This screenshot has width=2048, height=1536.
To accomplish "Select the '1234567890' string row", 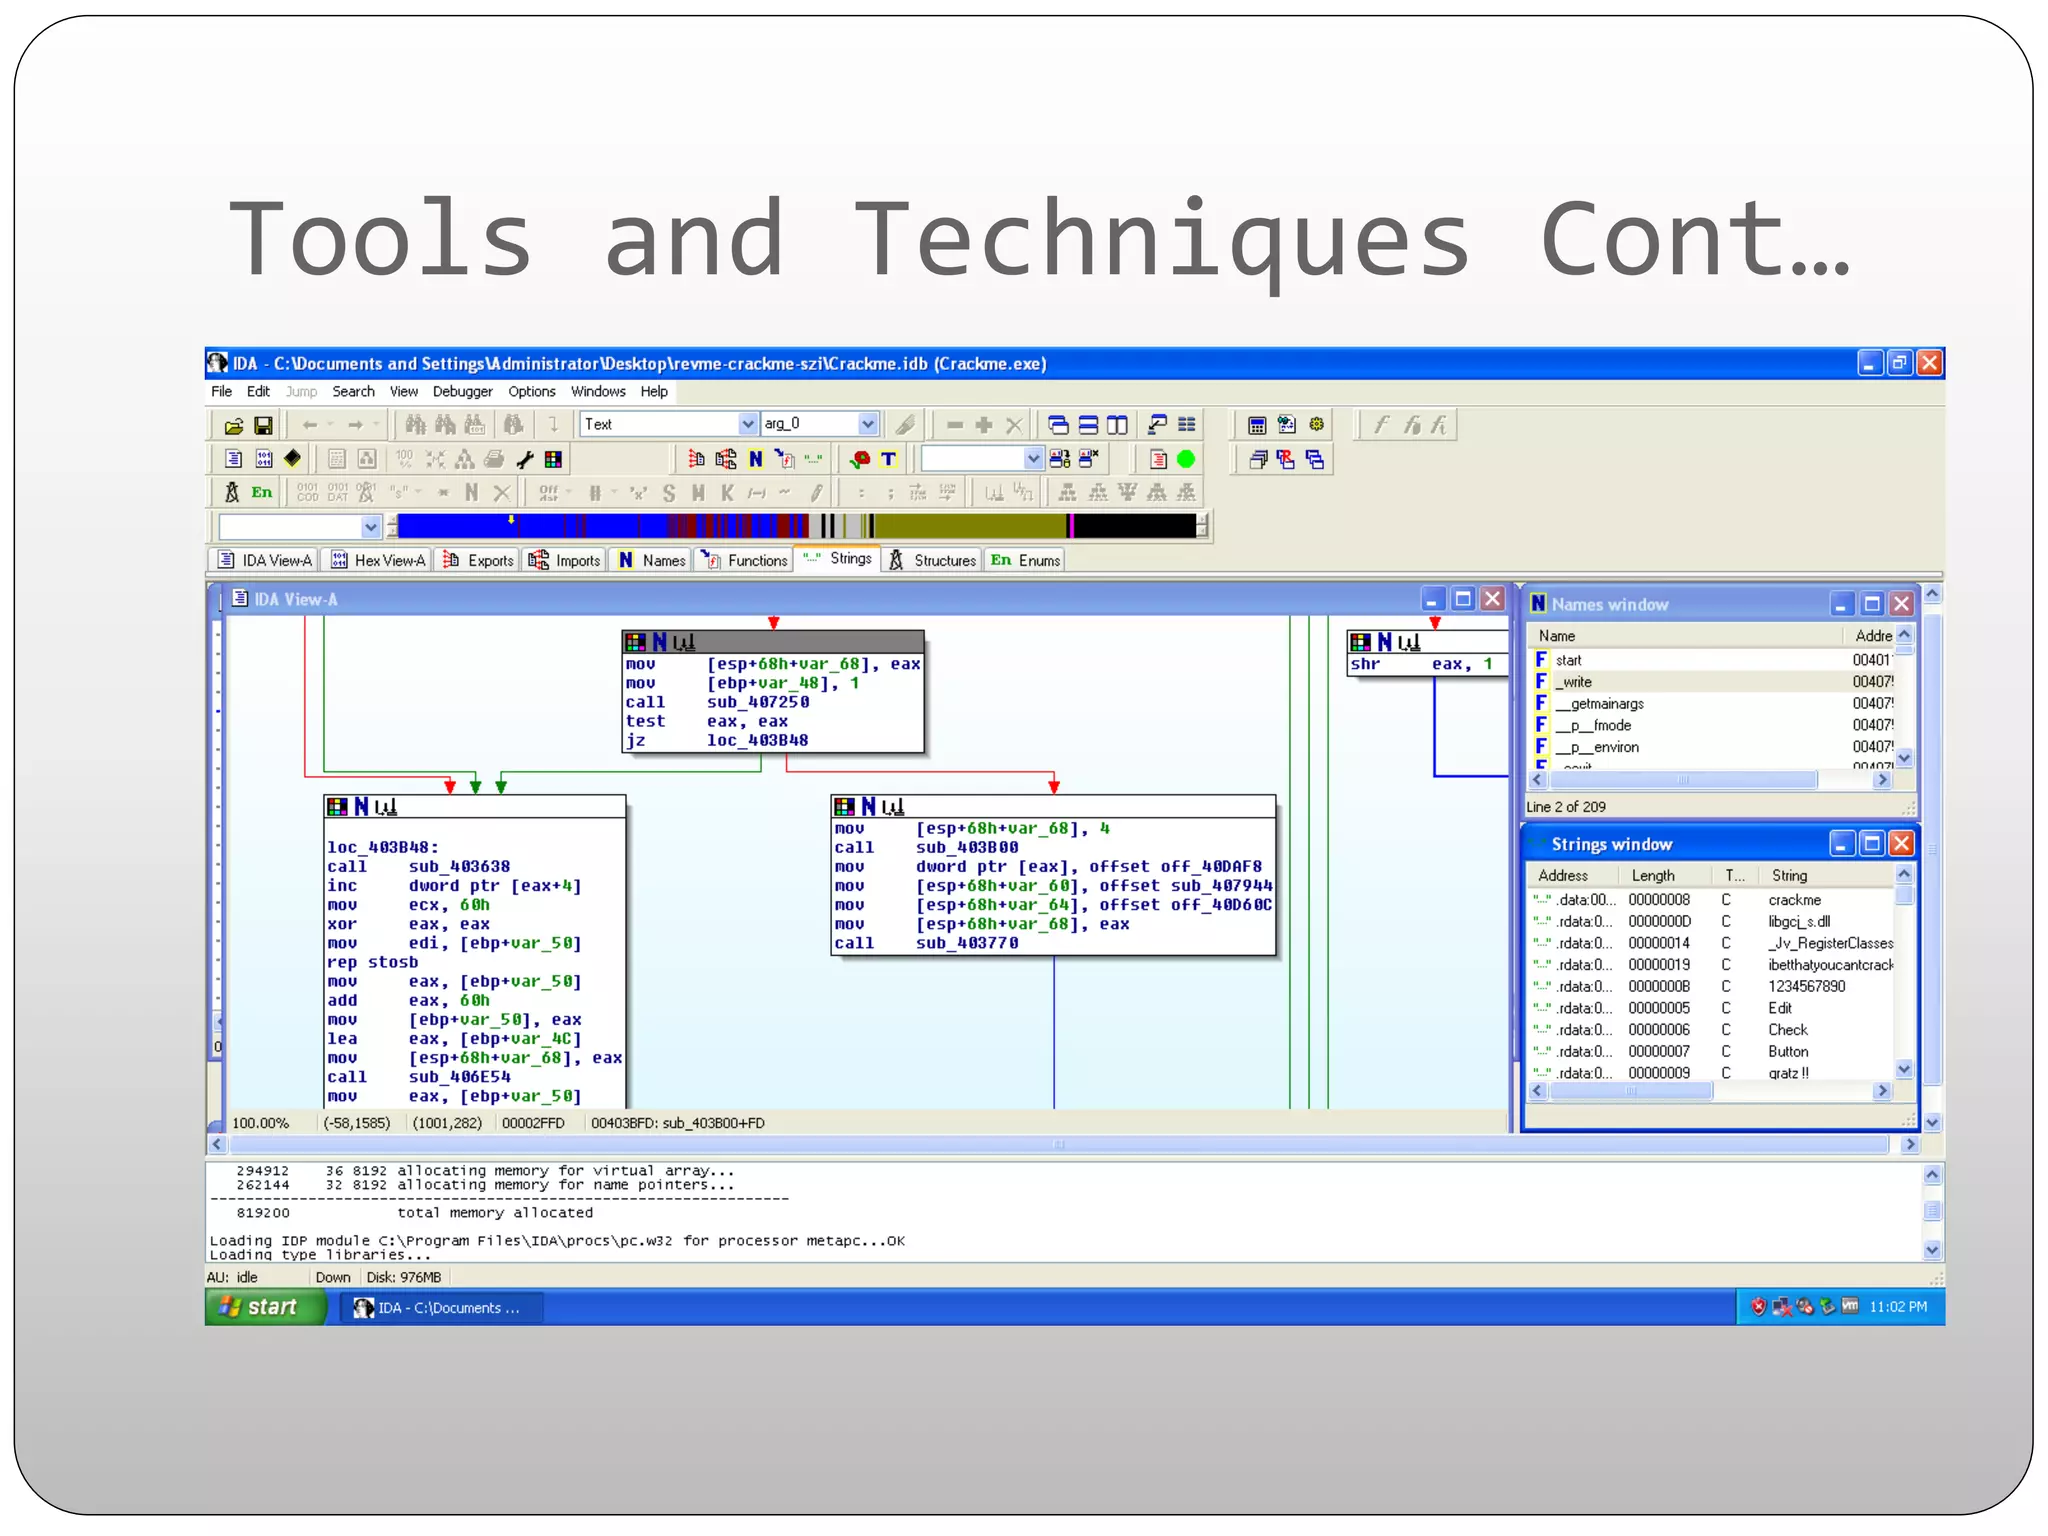I will (x=1711, y=986).
